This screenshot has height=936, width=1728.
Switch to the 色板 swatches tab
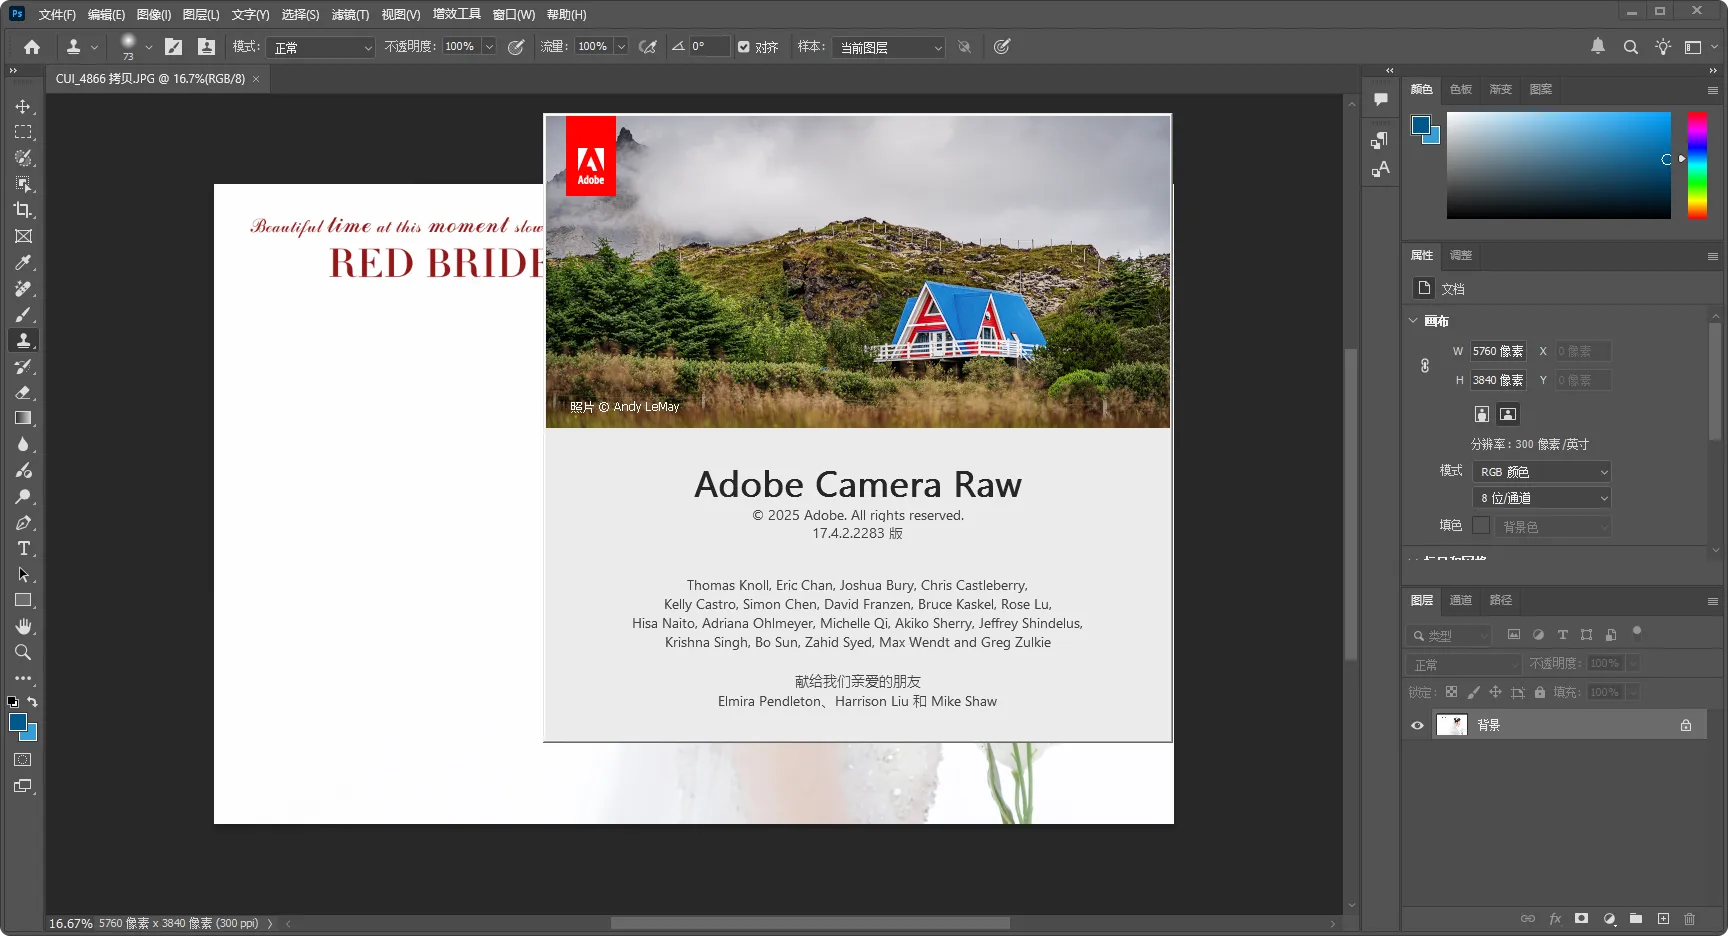click(x=1461, y=90)
